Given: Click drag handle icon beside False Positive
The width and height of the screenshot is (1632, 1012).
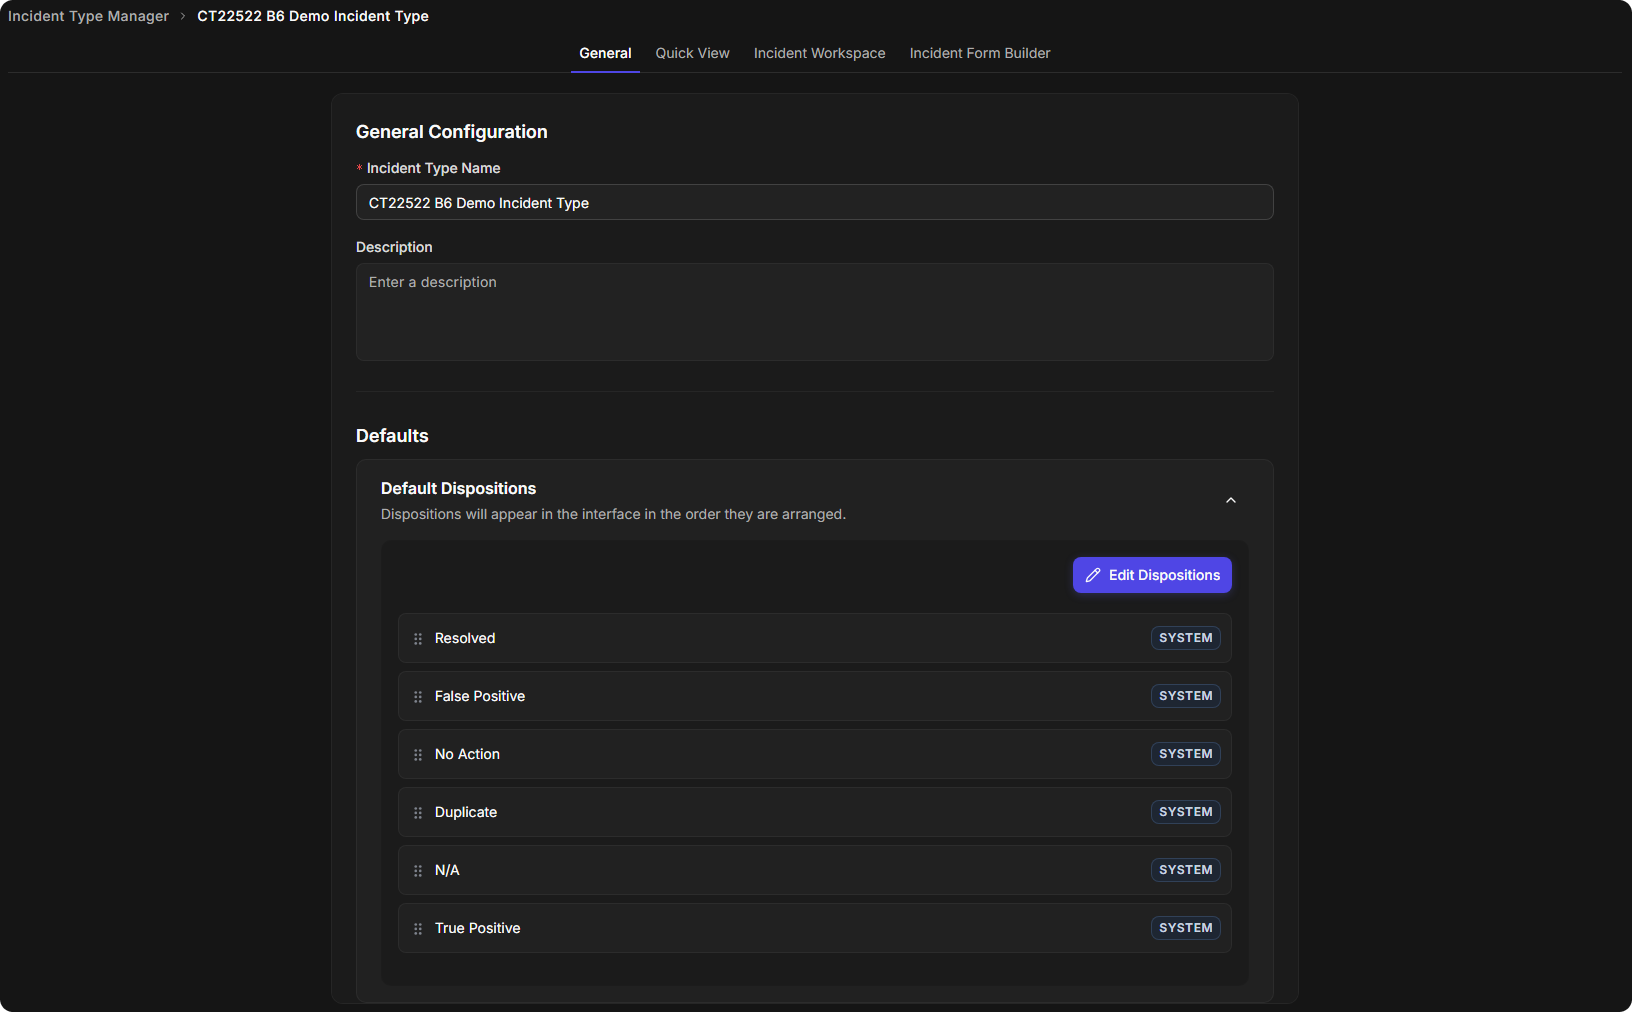Looking at the screenshot, I should click(x=418, y=696).
